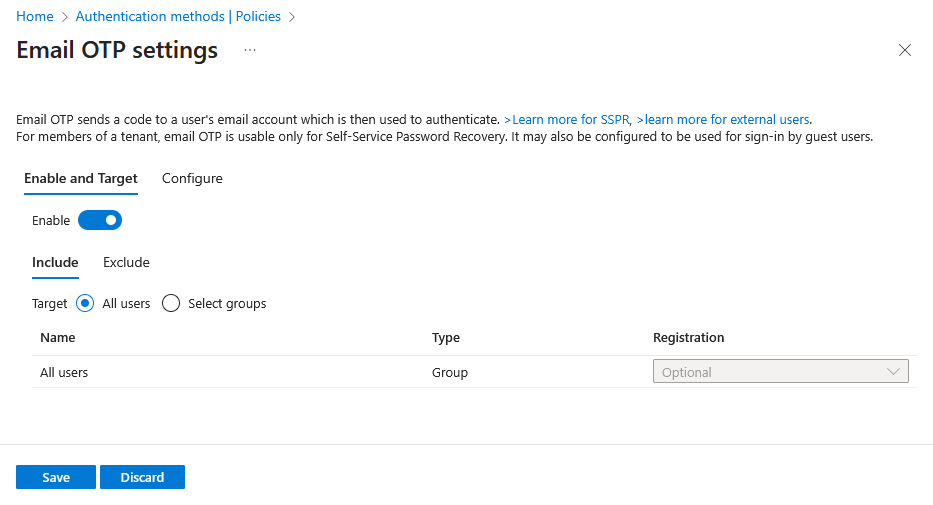Turn off the Enable toggle switch
The width and height of the screenshot is (933, 505).
coord(100,220)
